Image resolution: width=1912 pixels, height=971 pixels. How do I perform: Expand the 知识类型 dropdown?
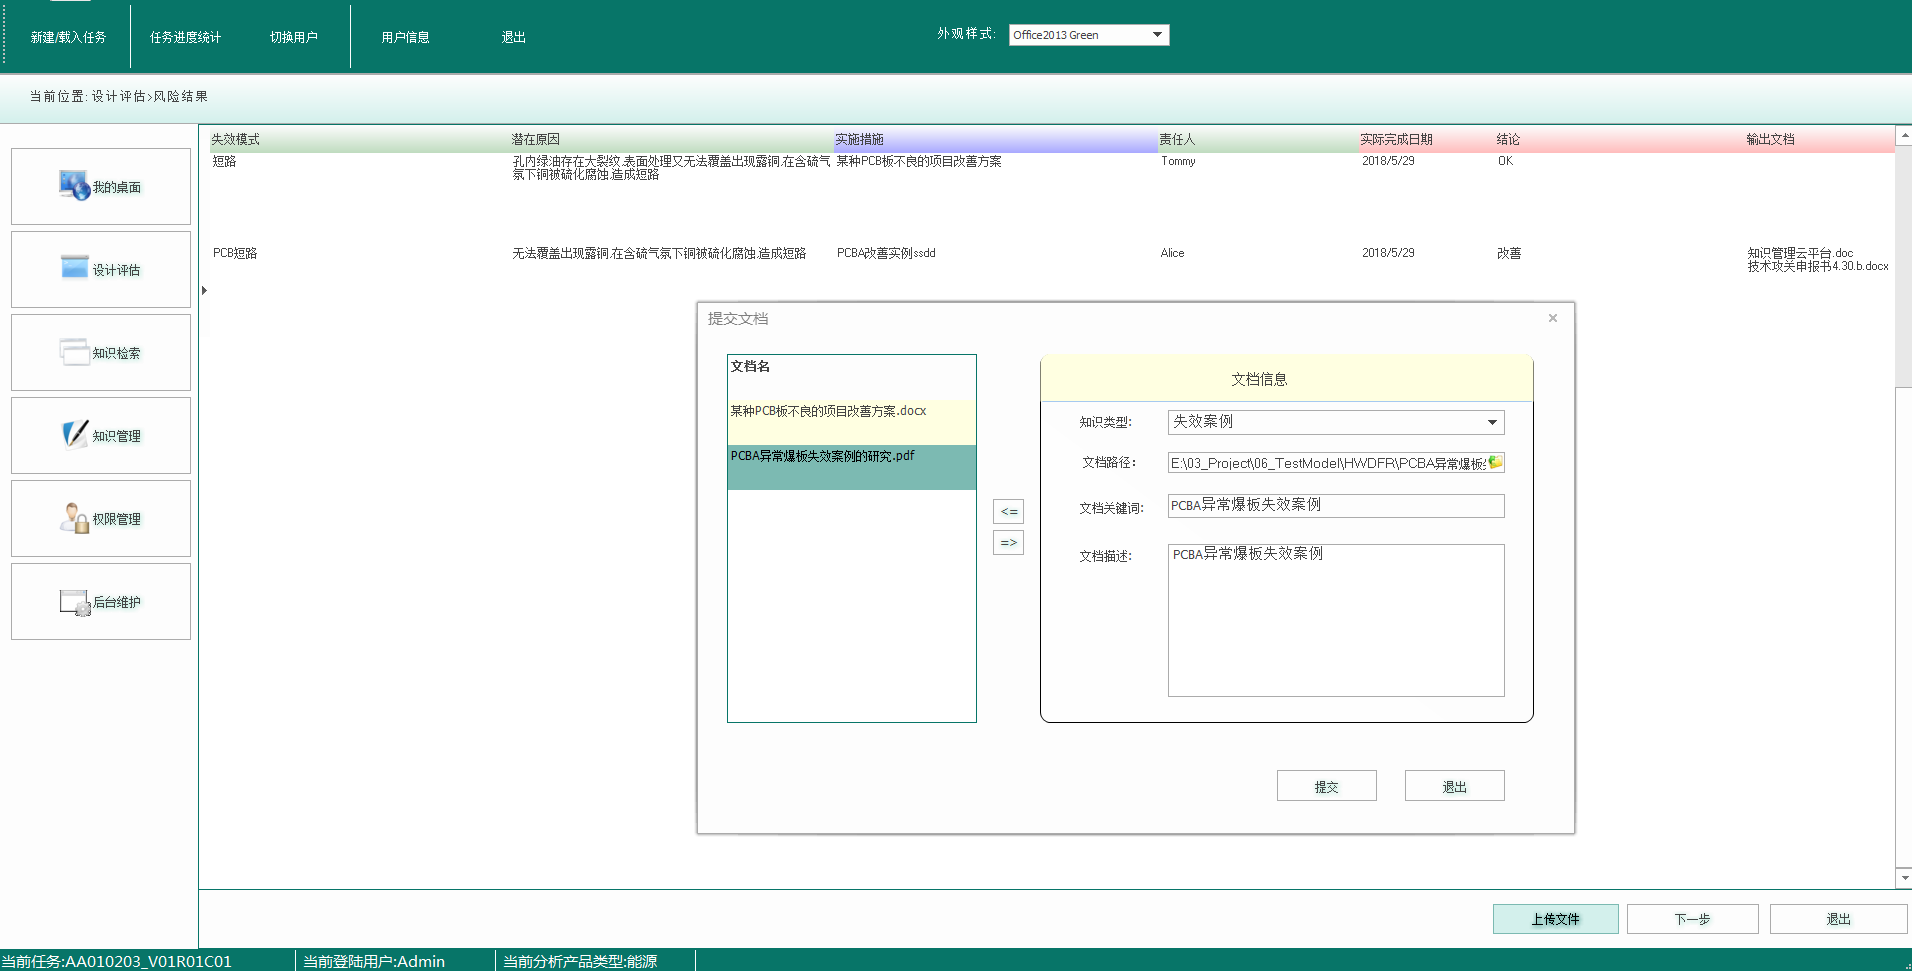(1491, 422)
